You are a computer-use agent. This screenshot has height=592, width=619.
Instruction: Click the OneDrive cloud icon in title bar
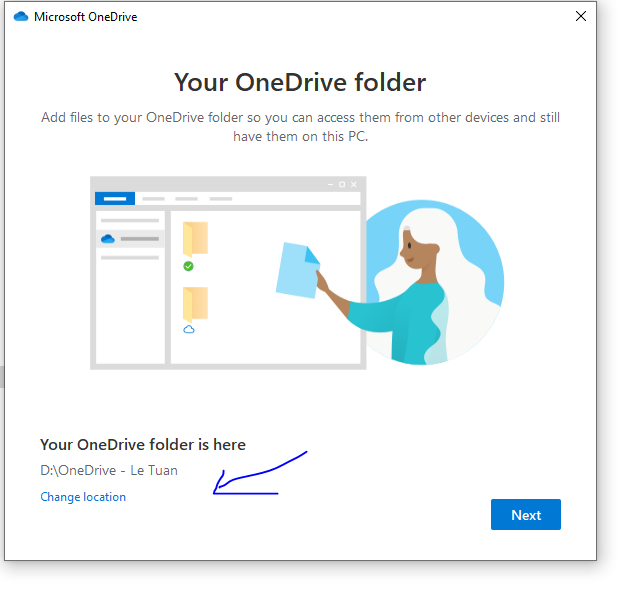[x=21, y=17]
